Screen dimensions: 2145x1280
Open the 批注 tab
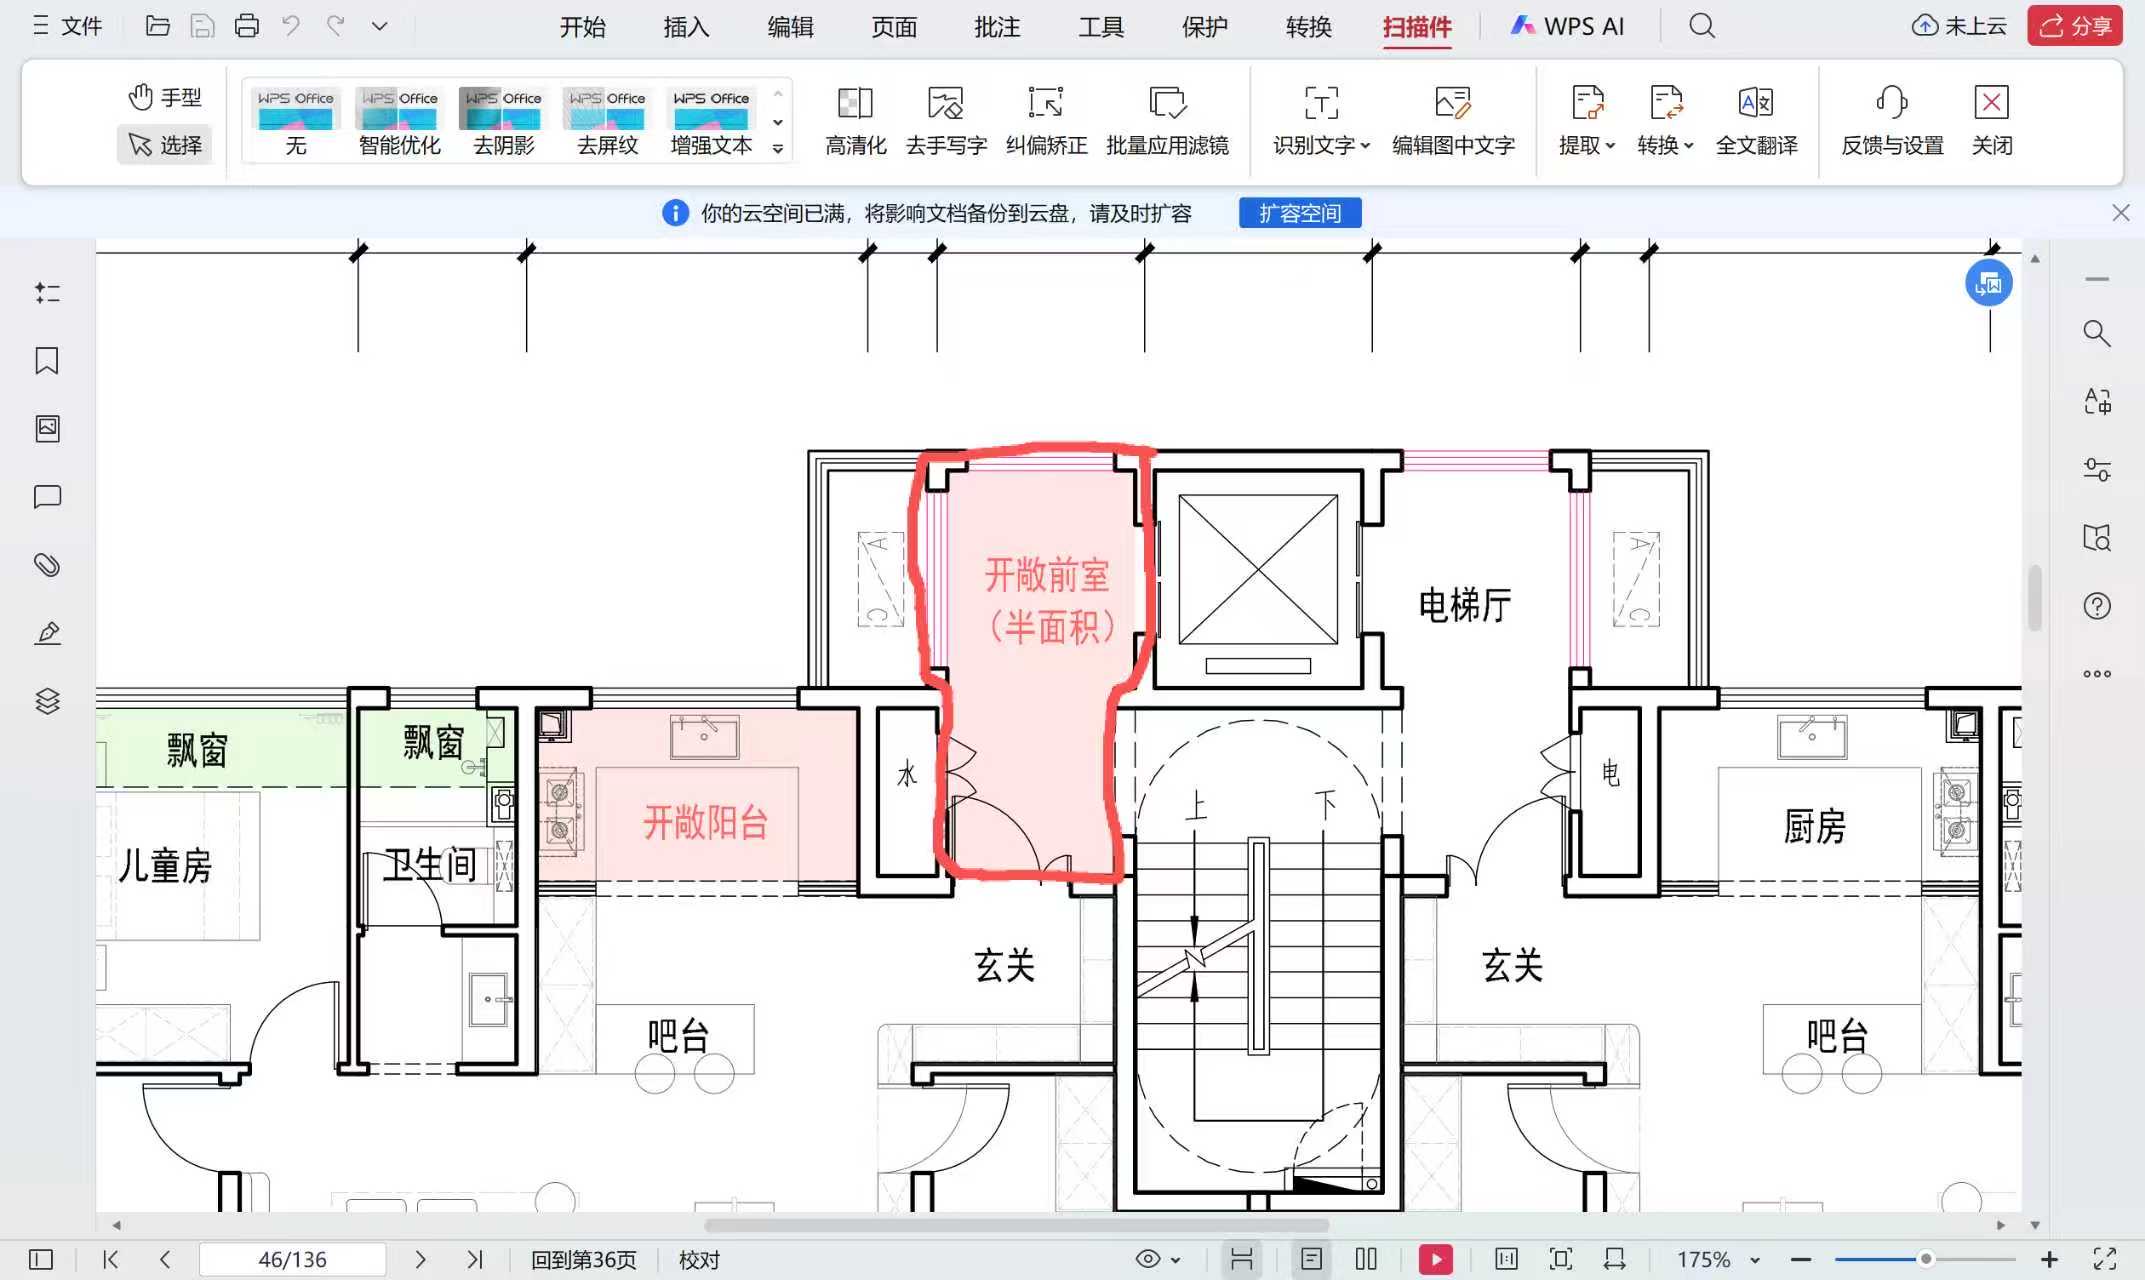tap(997, 27)
